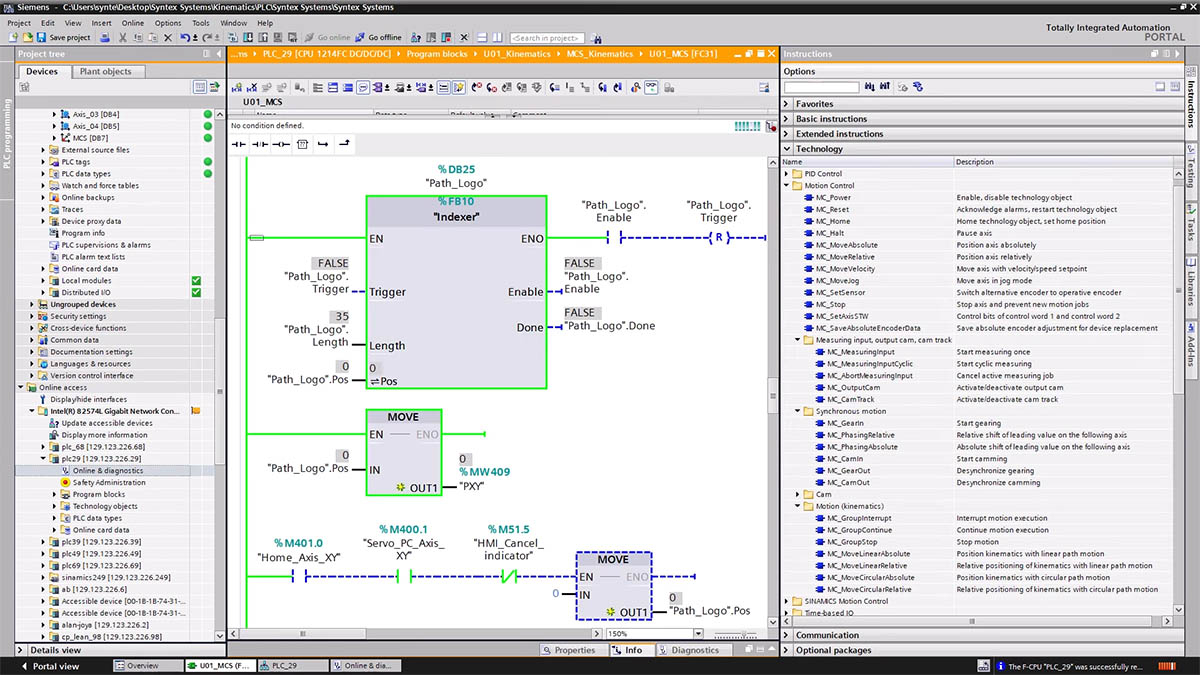Screen dimensions: 1200x675
Task: Click the Search in project field
Action: click(547, 37)
